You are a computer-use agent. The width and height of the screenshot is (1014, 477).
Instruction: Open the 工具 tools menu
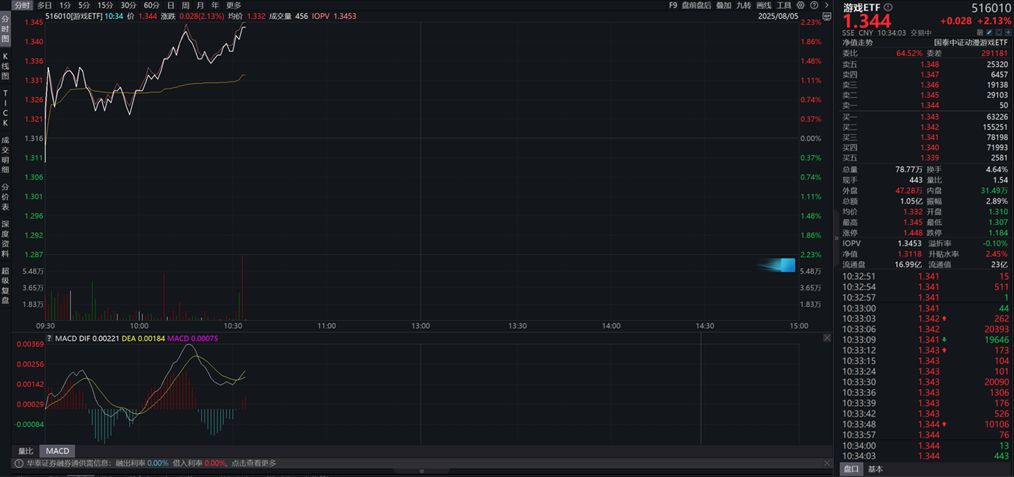tap(785, 5)
